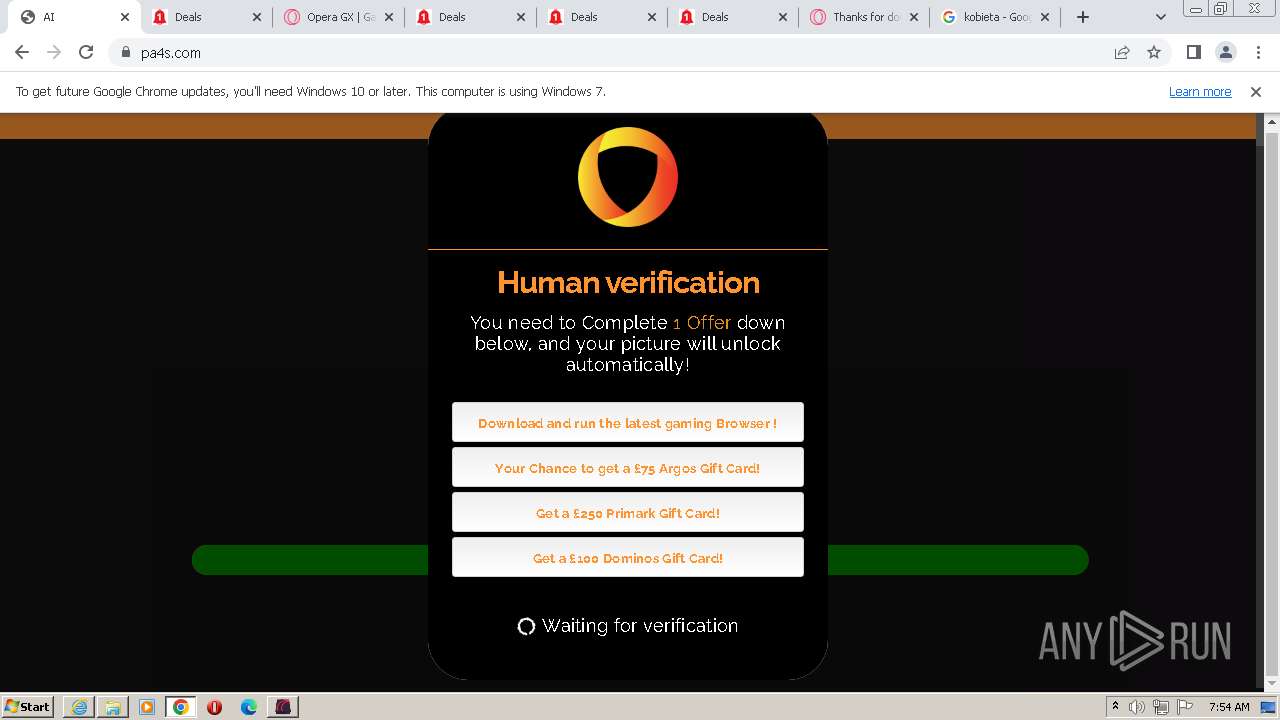This screenshot has width=1280, height=720.
Task: Open network status tray icon
Action: (1161, 707)
